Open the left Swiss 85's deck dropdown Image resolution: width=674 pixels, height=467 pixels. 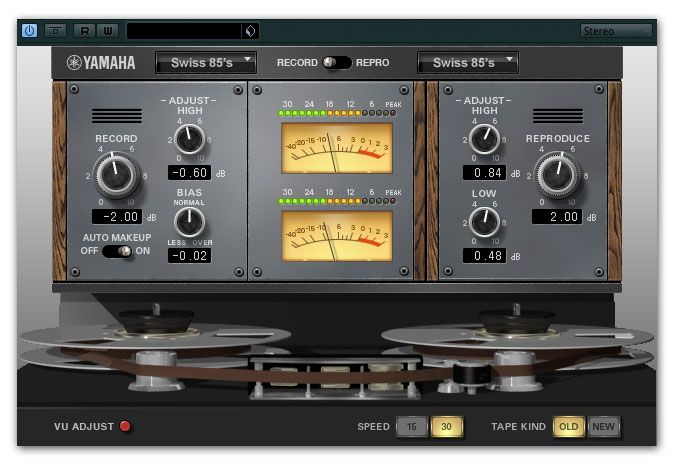coord(206,63)
